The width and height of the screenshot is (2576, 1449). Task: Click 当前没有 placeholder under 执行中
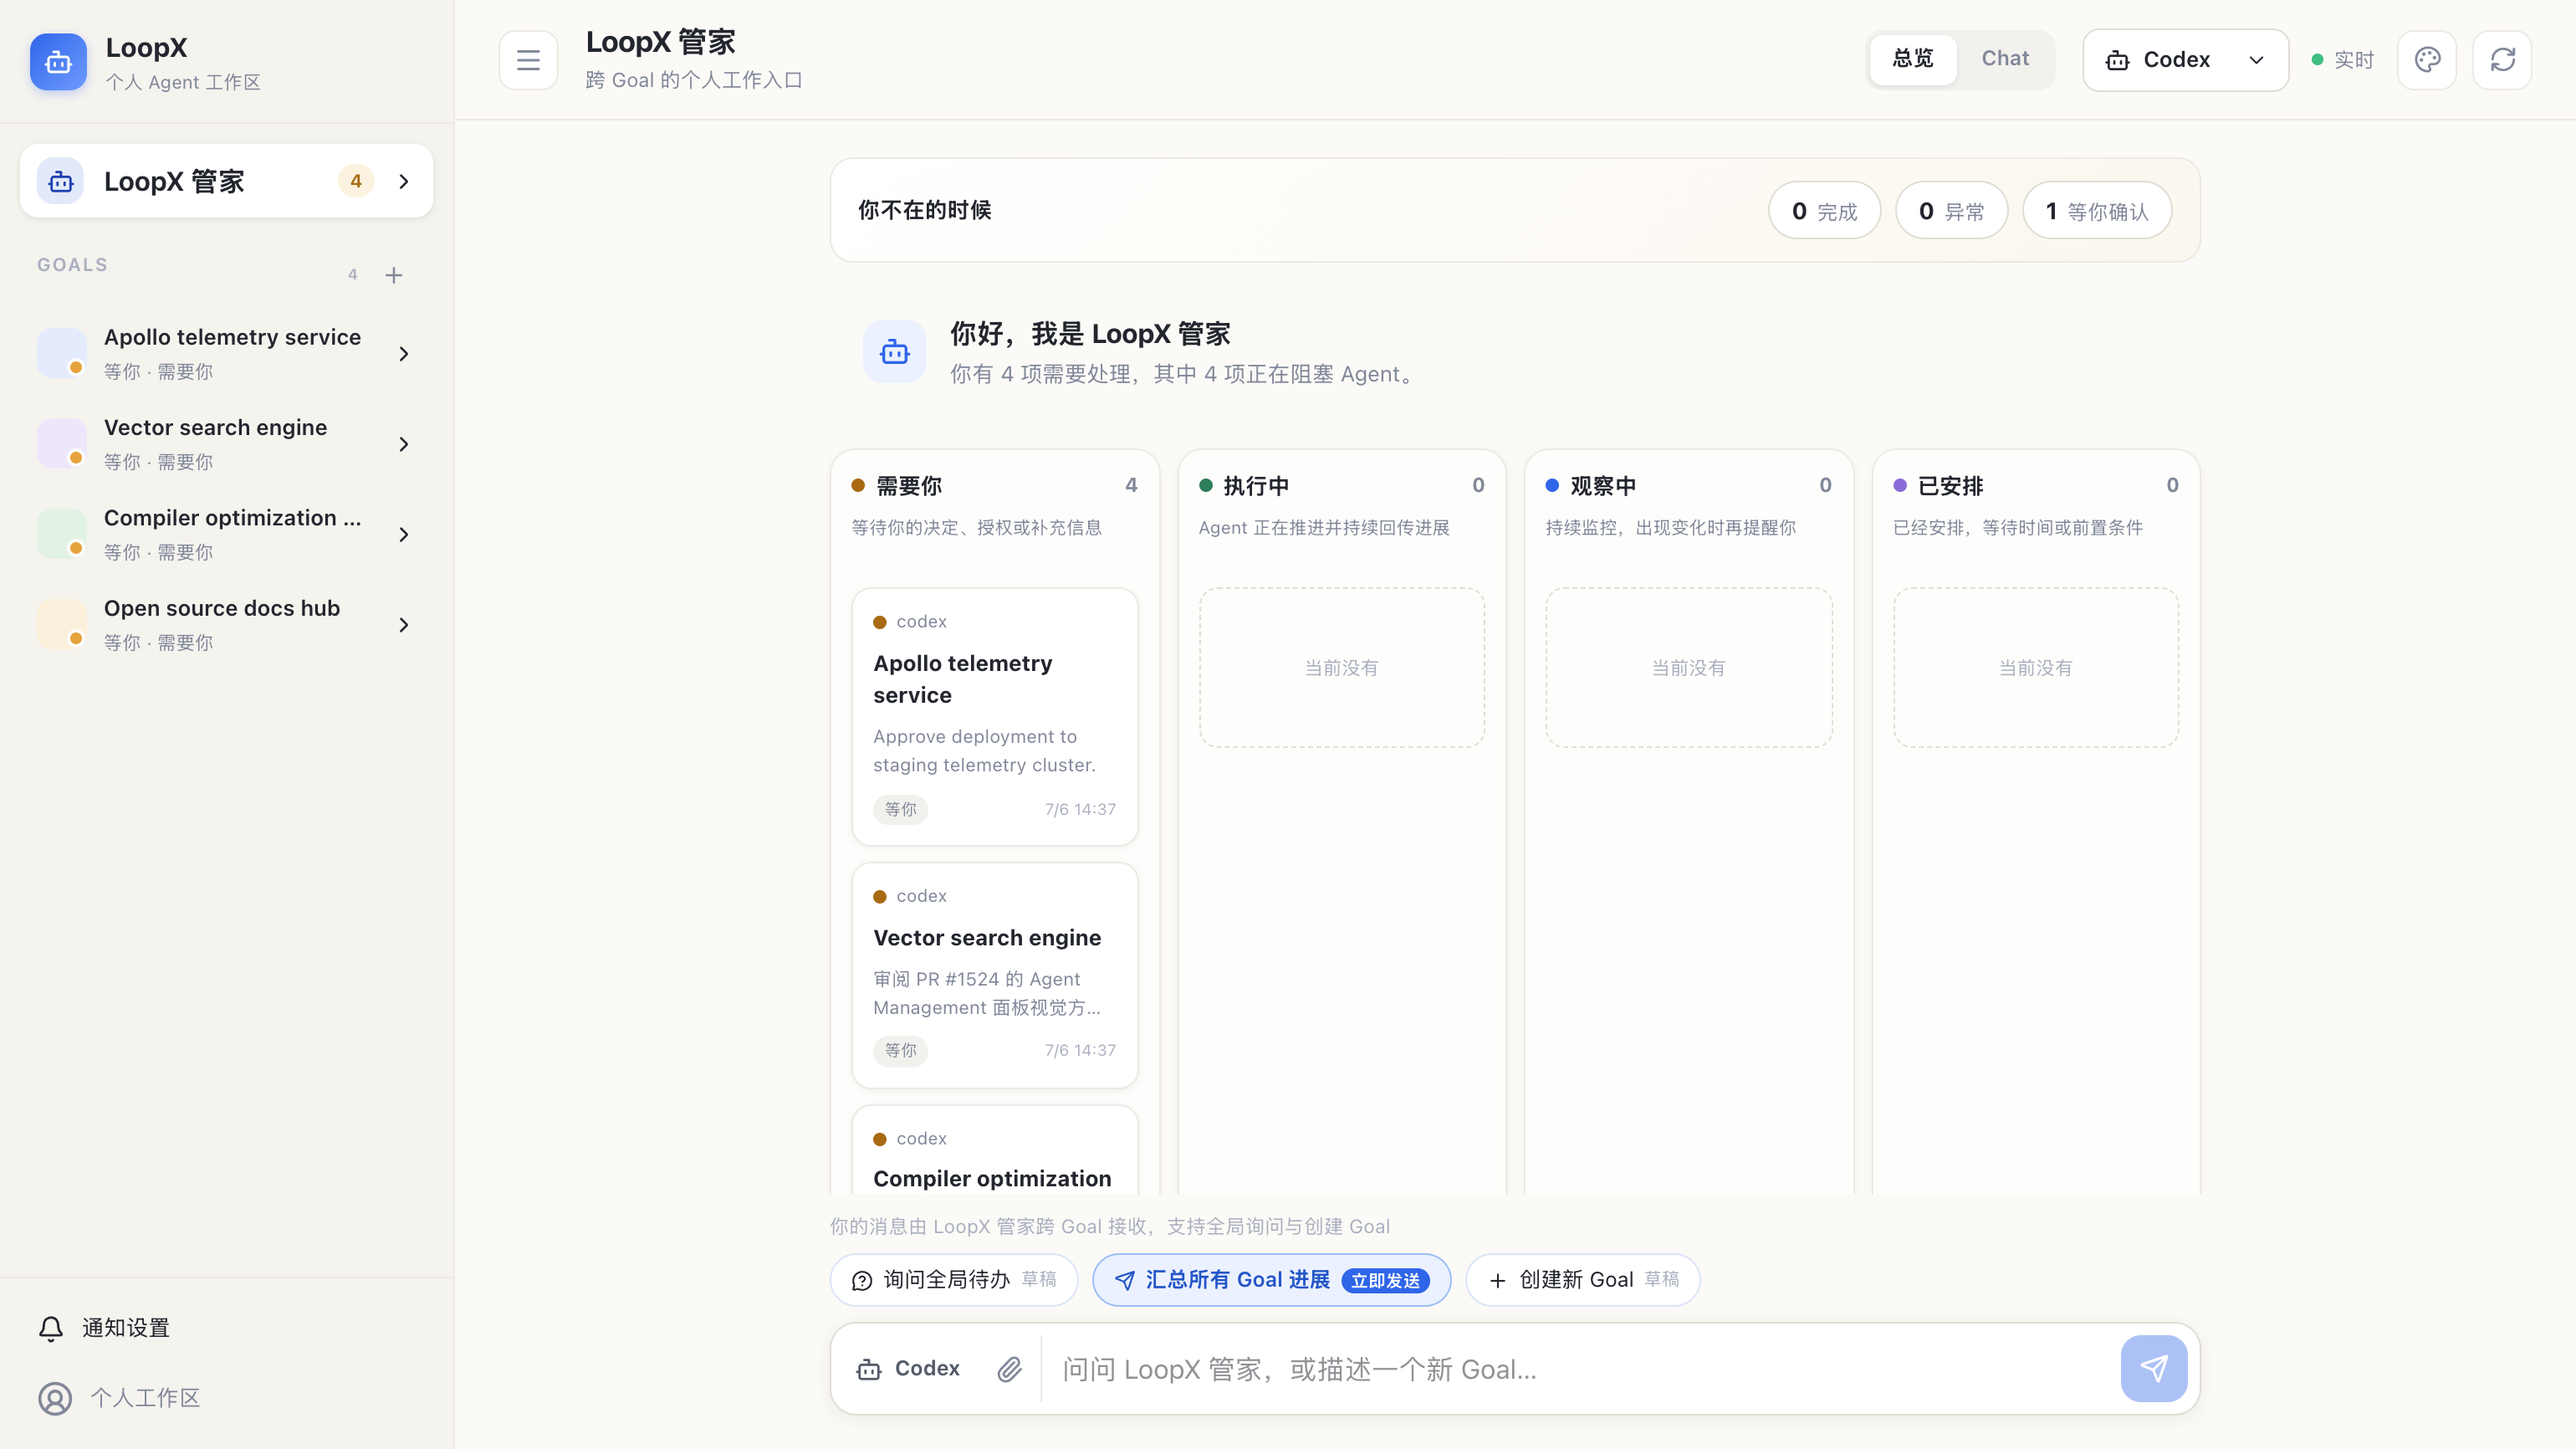(x=1341, y=667)
